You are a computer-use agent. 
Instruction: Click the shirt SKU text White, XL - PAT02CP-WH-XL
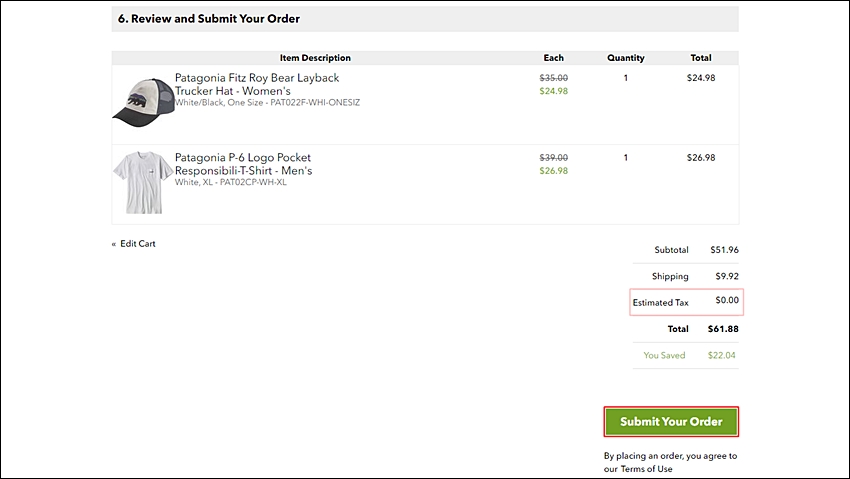point(230,182)
